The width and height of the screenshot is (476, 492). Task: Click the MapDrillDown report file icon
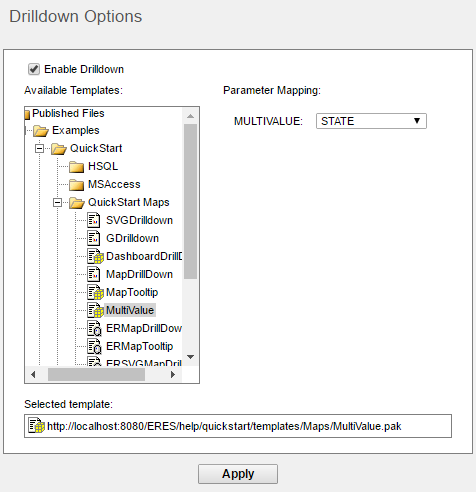click(x=94, y=274)
